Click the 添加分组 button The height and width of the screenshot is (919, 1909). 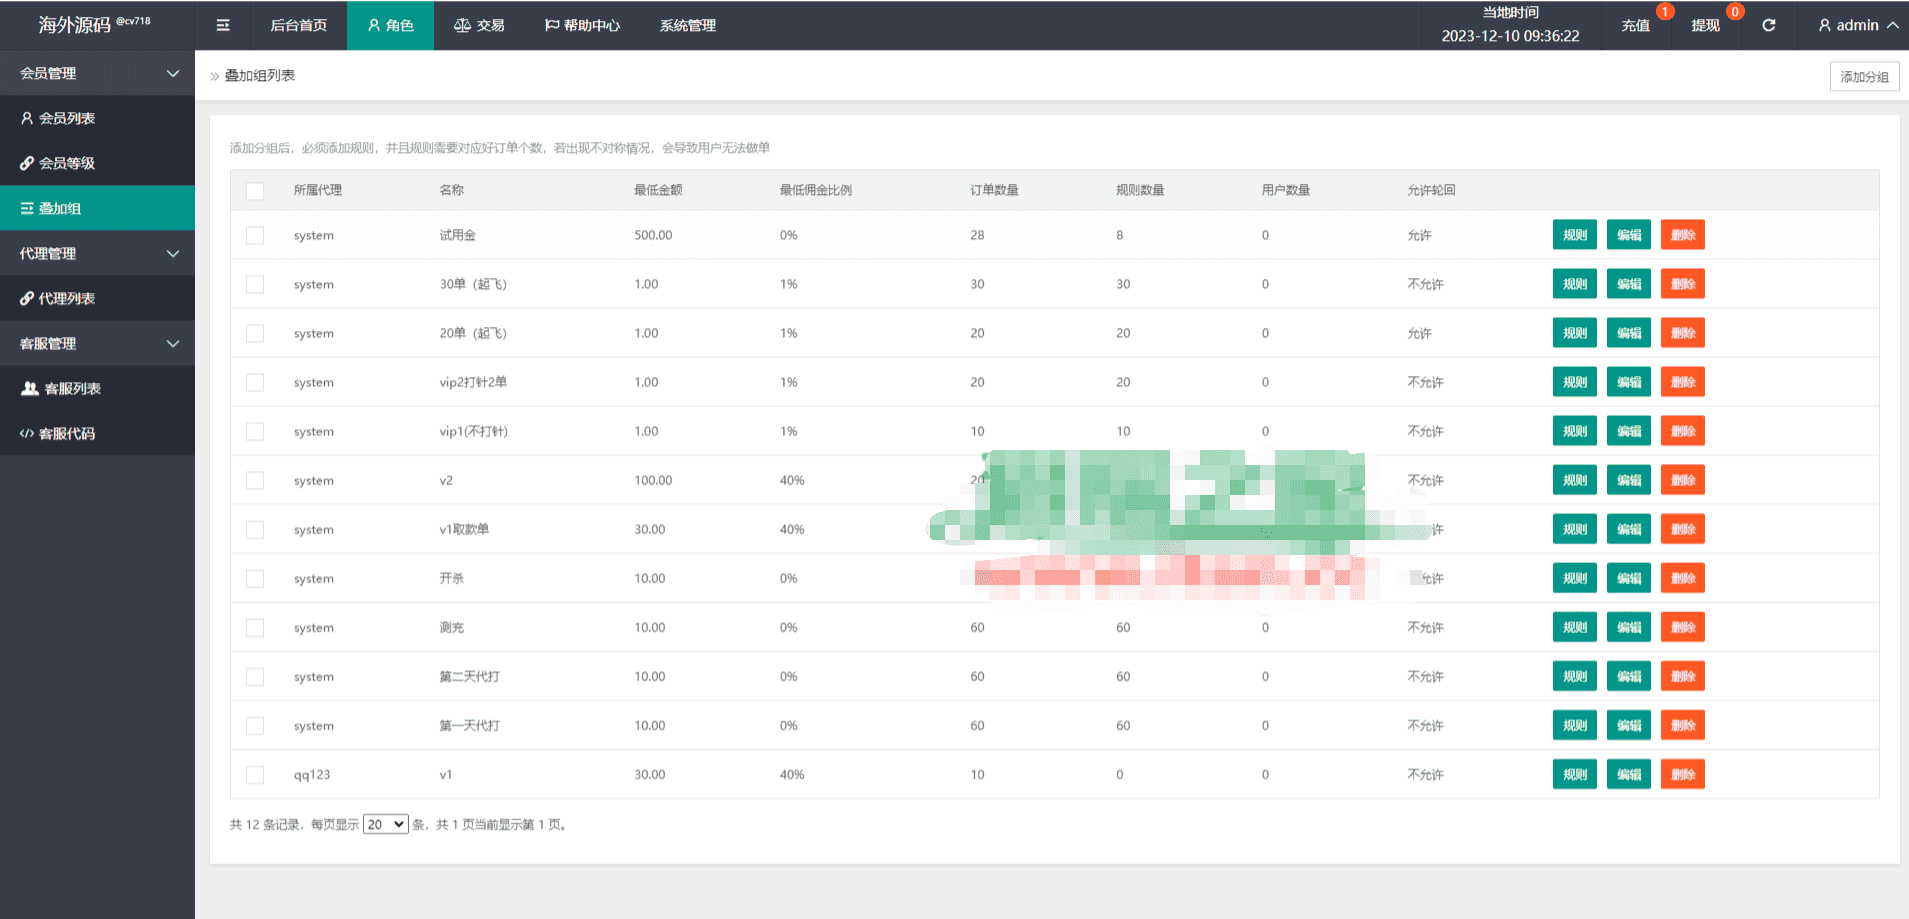[x=1864, y=76]
